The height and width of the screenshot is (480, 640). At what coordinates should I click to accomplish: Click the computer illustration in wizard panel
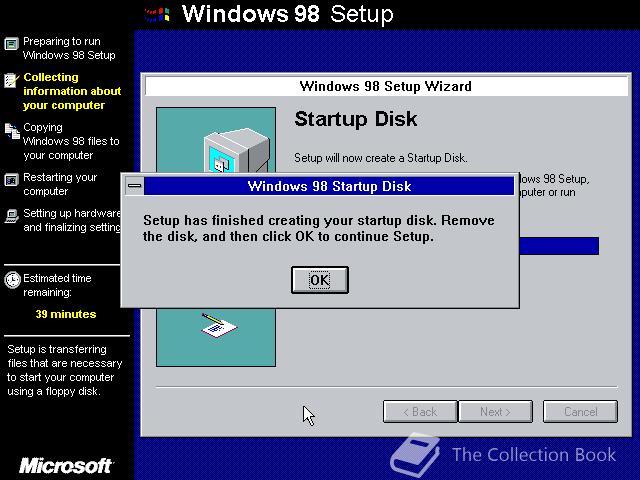coord(237,151)
